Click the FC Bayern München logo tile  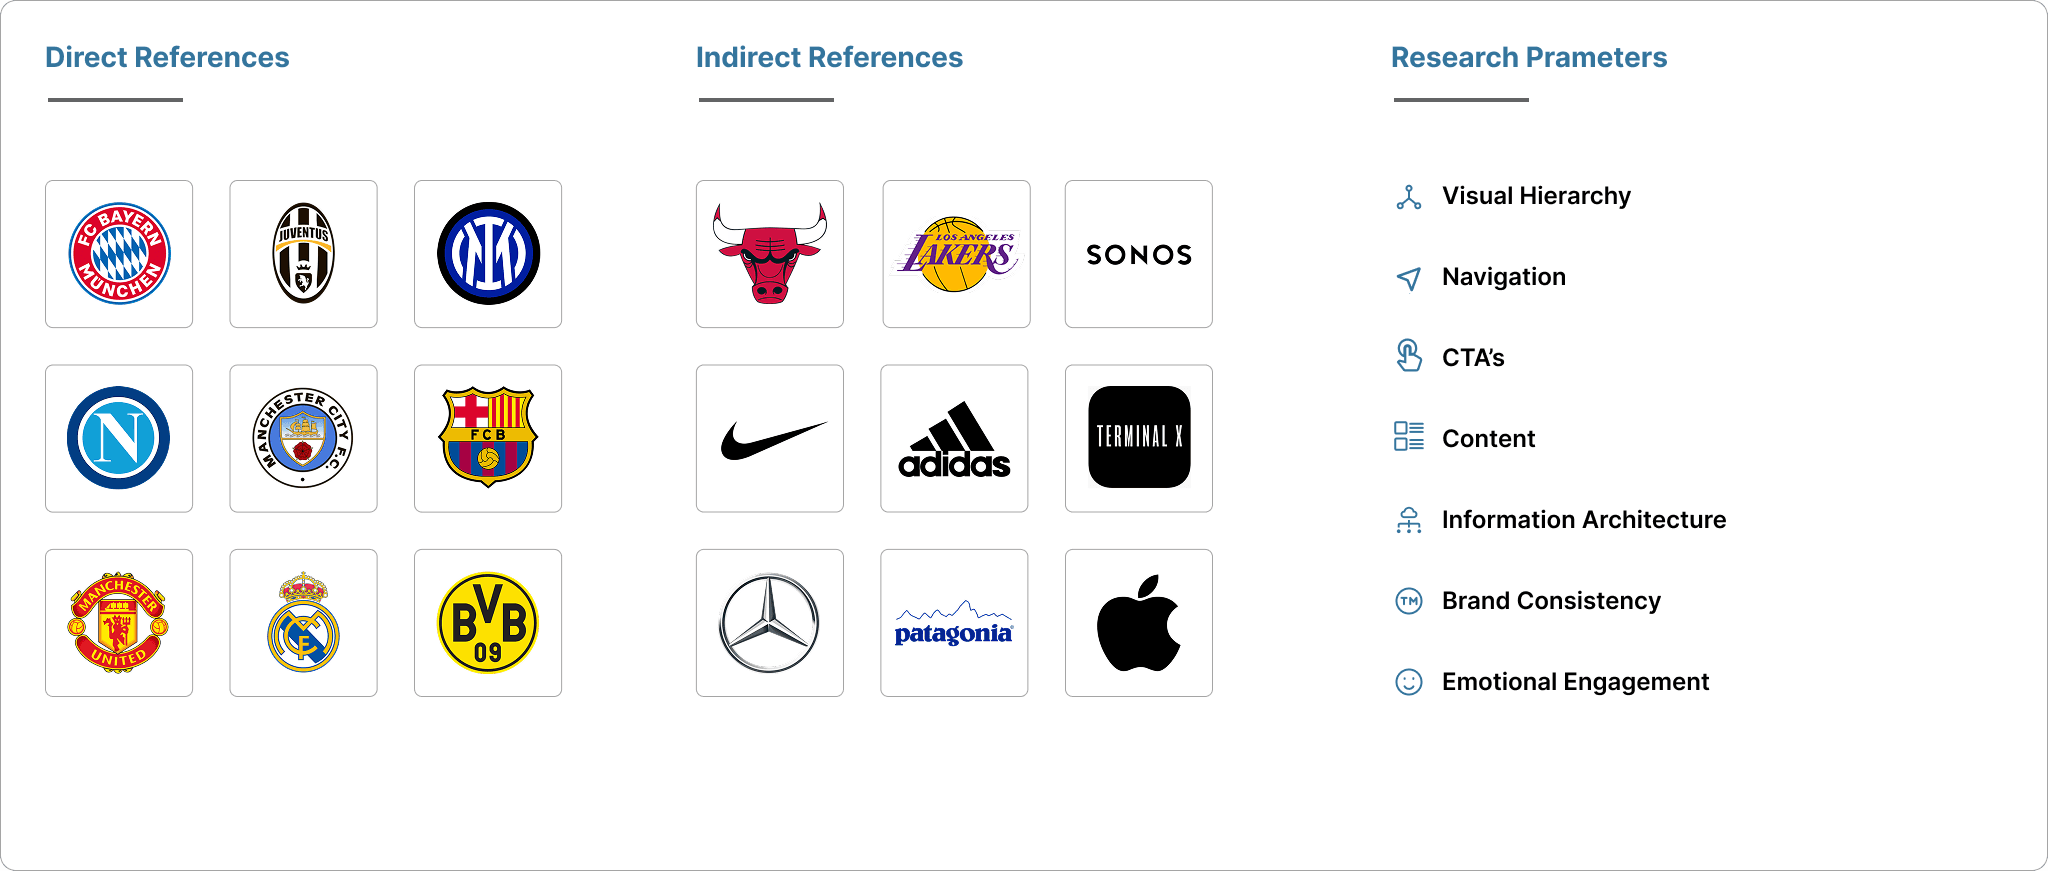click(119, 254)
